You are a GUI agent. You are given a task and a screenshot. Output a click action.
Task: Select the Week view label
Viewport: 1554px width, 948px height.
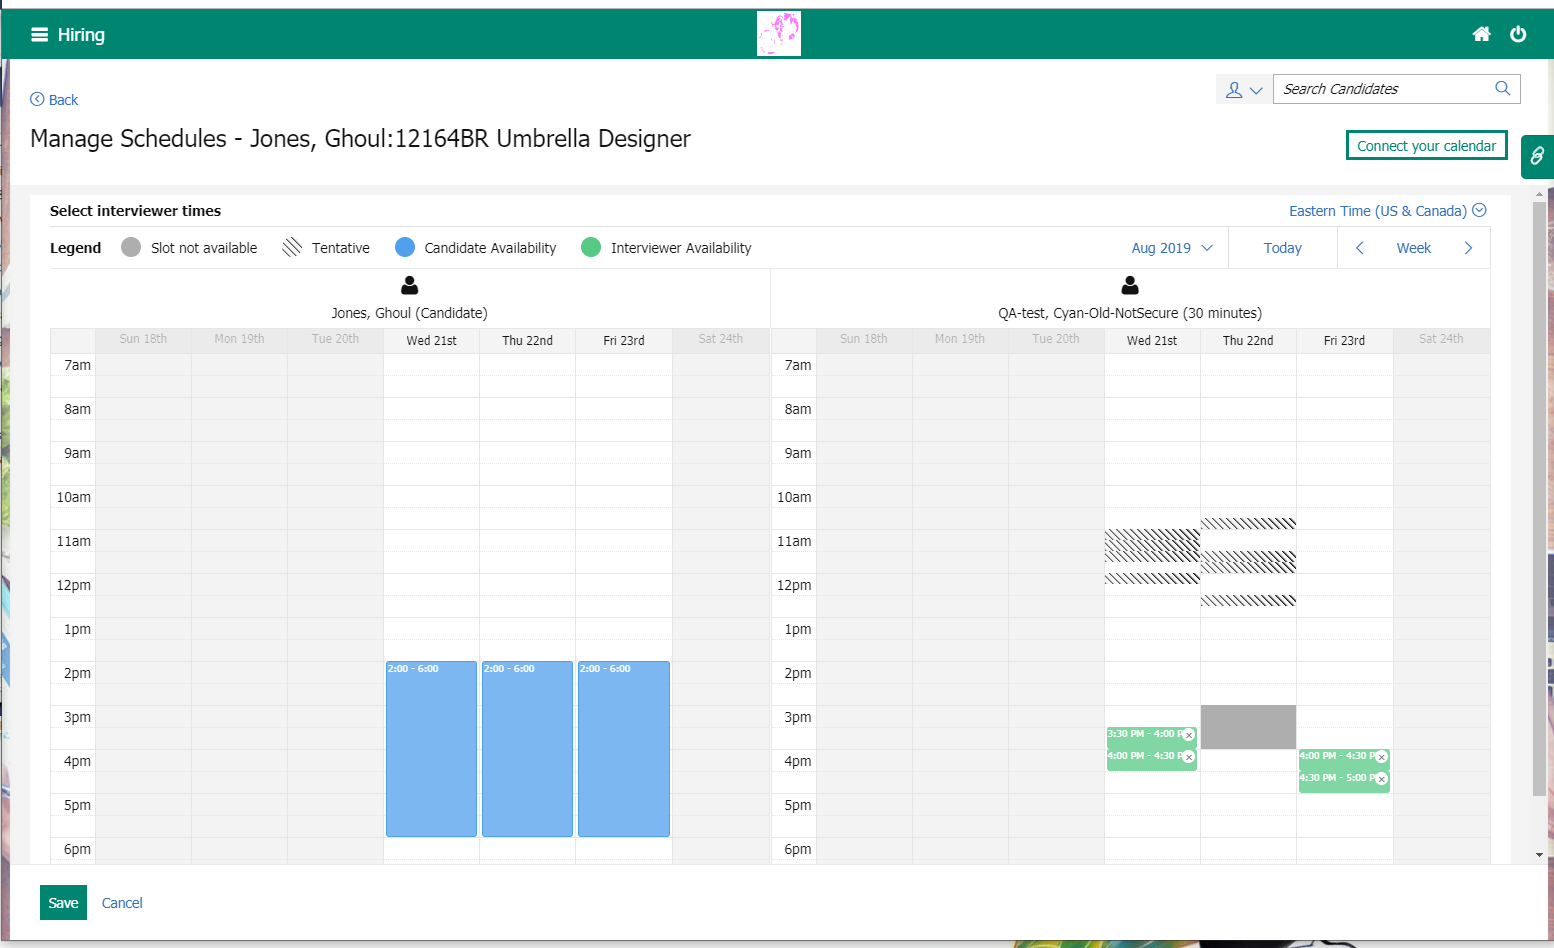coord(1413,248)
